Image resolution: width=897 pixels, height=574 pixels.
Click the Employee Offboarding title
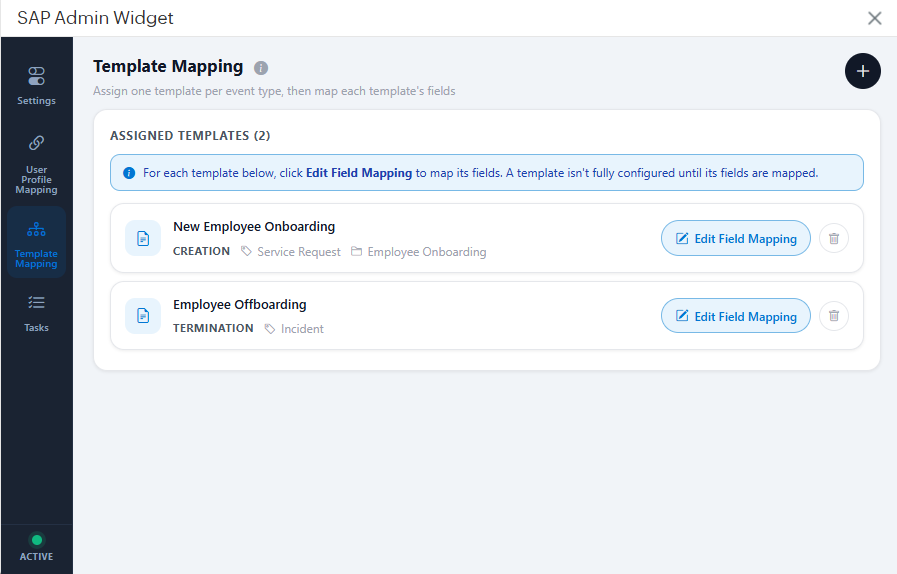[x=240, y=304]
